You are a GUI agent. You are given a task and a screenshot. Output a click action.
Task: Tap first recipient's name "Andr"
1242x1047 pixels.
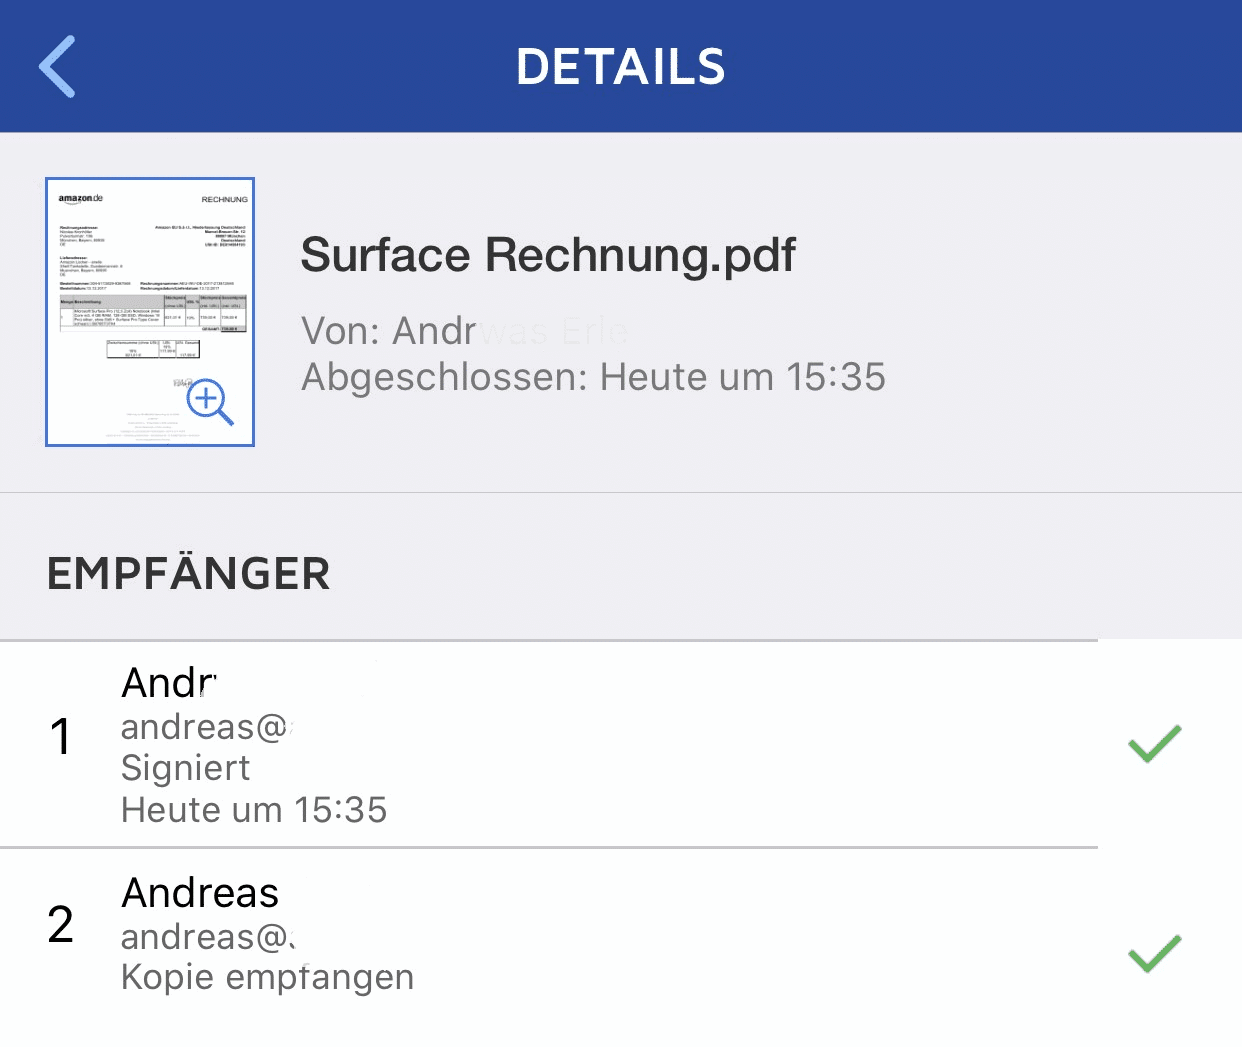(x=168, y=683)
